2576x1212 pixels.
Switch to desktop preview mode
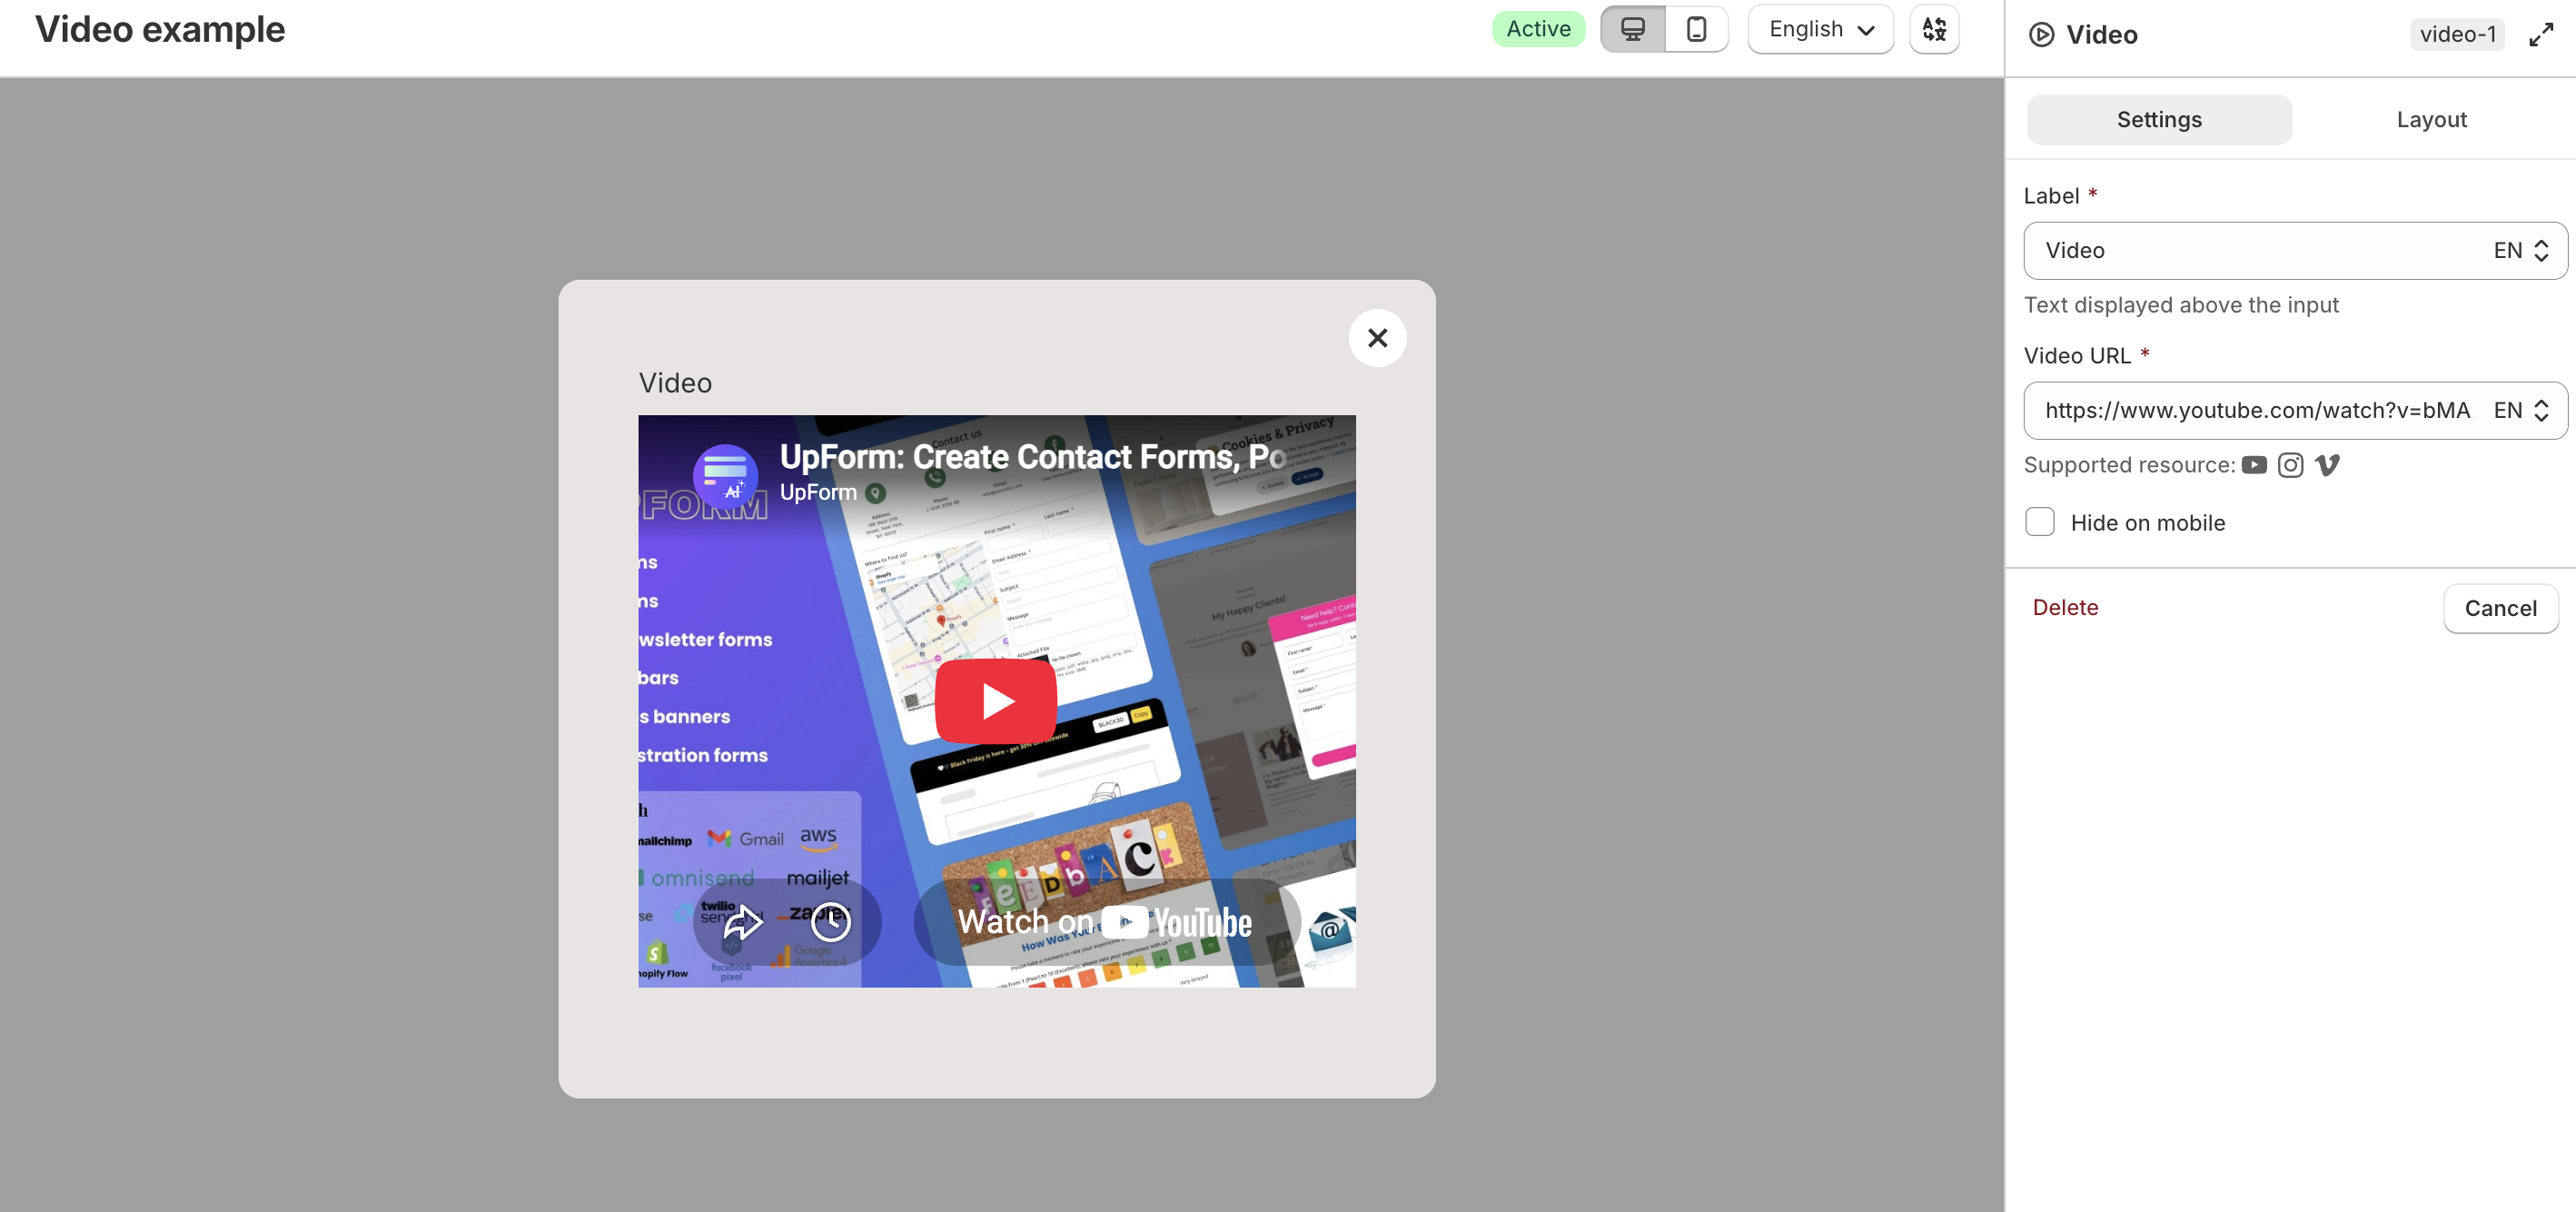click(x=1632, y=29)
